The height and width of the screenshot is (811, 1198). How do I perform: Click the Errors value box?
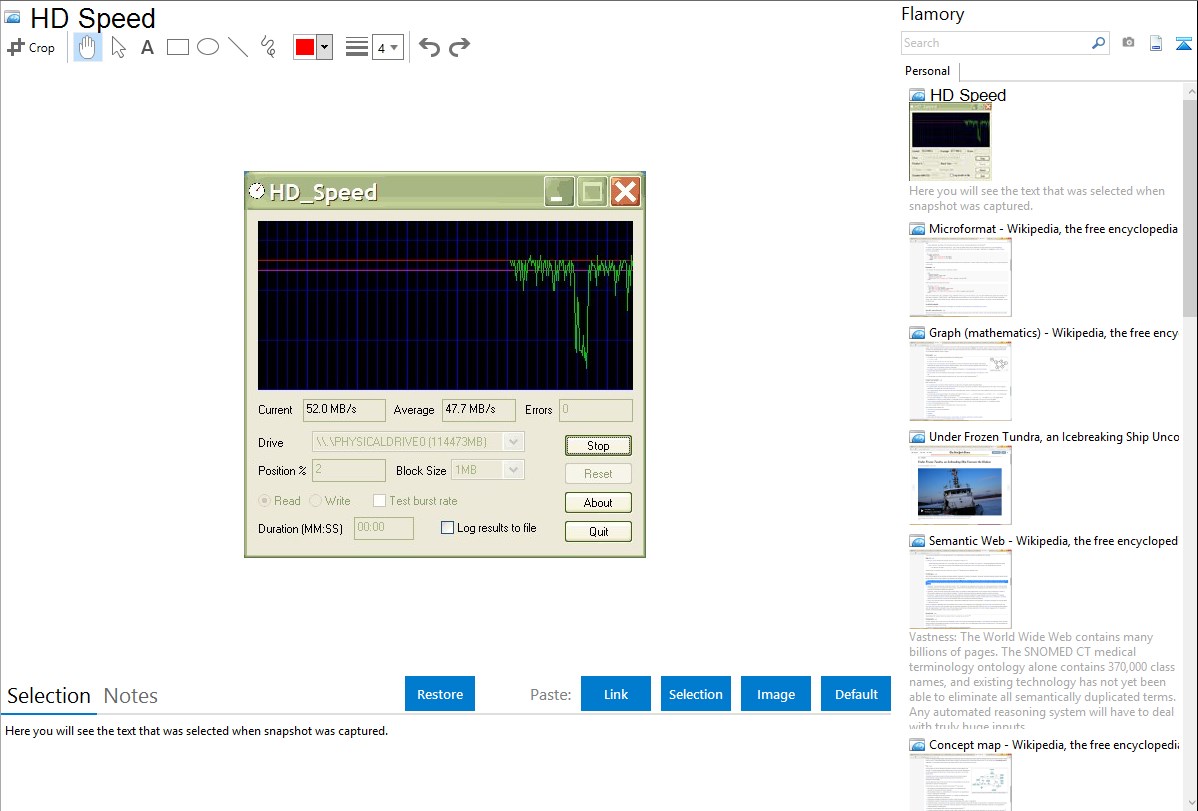(x=596, y=410)
